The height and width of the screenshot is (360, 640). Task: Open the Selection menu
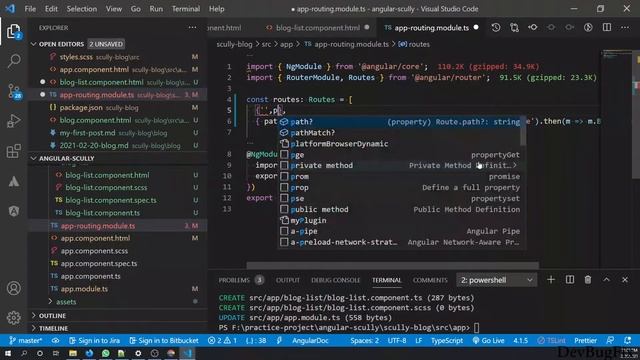click(x=82, y=9)
